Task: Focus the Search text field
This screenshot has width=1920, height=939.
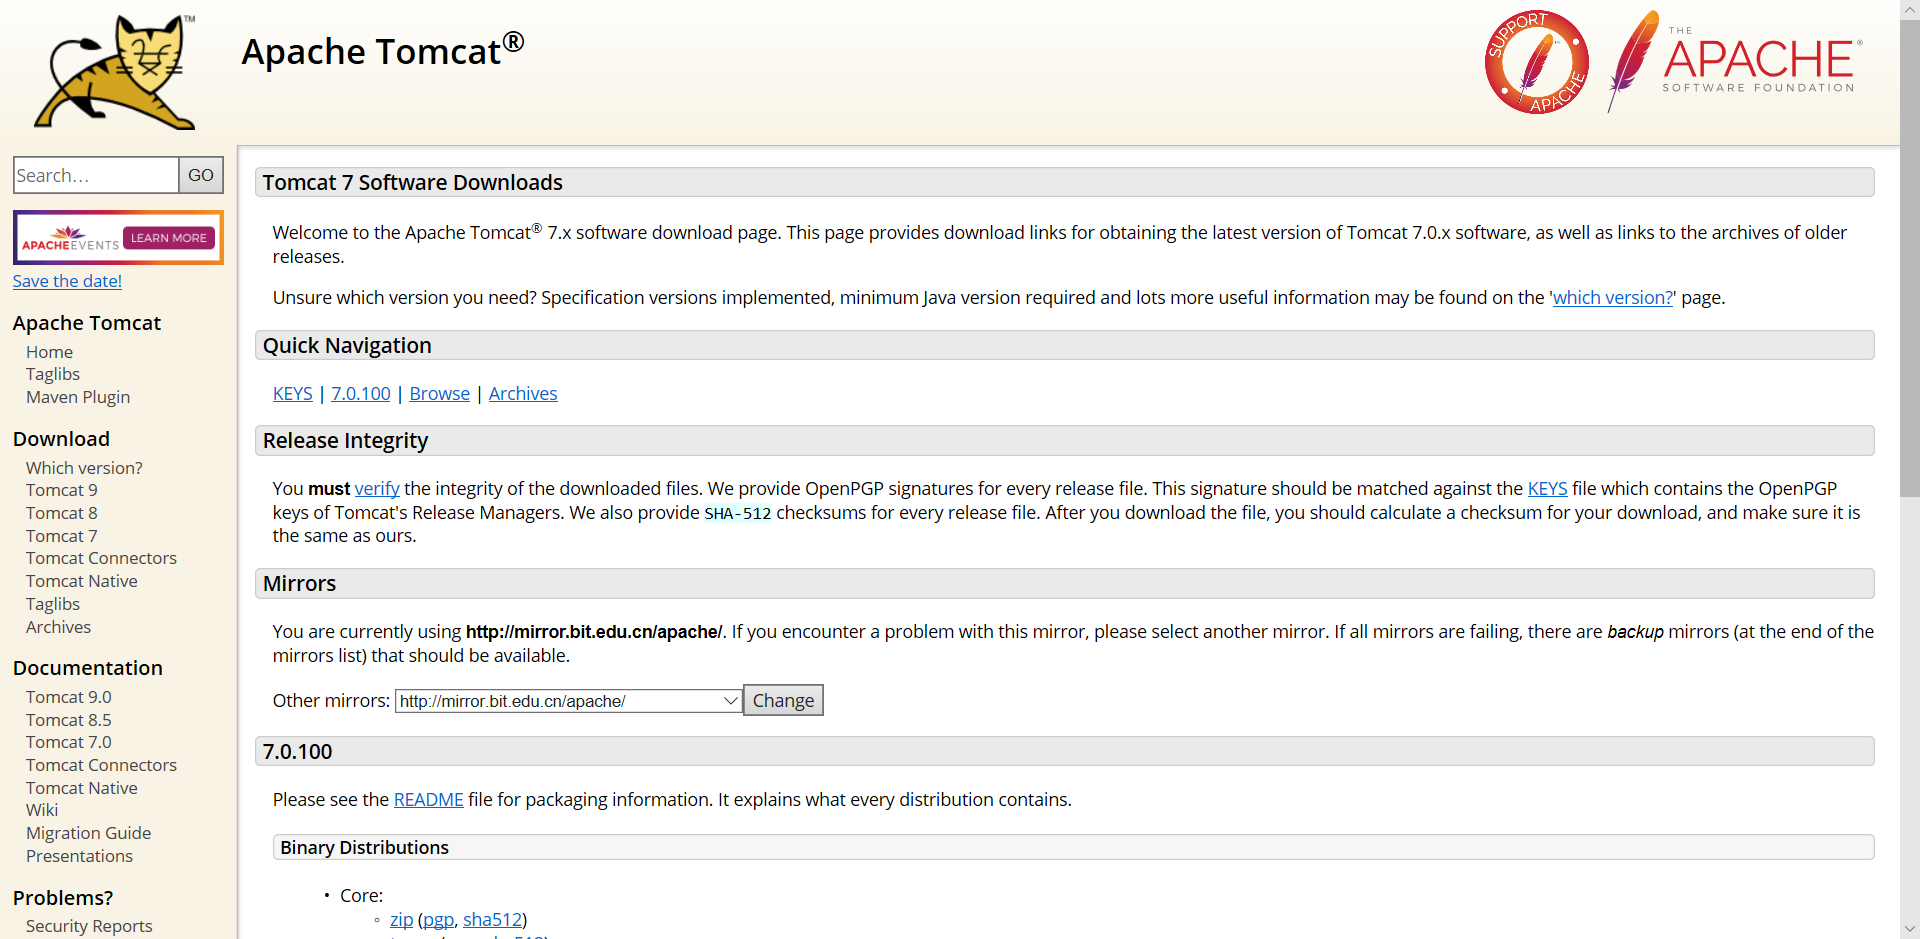Action: point(96,175)
